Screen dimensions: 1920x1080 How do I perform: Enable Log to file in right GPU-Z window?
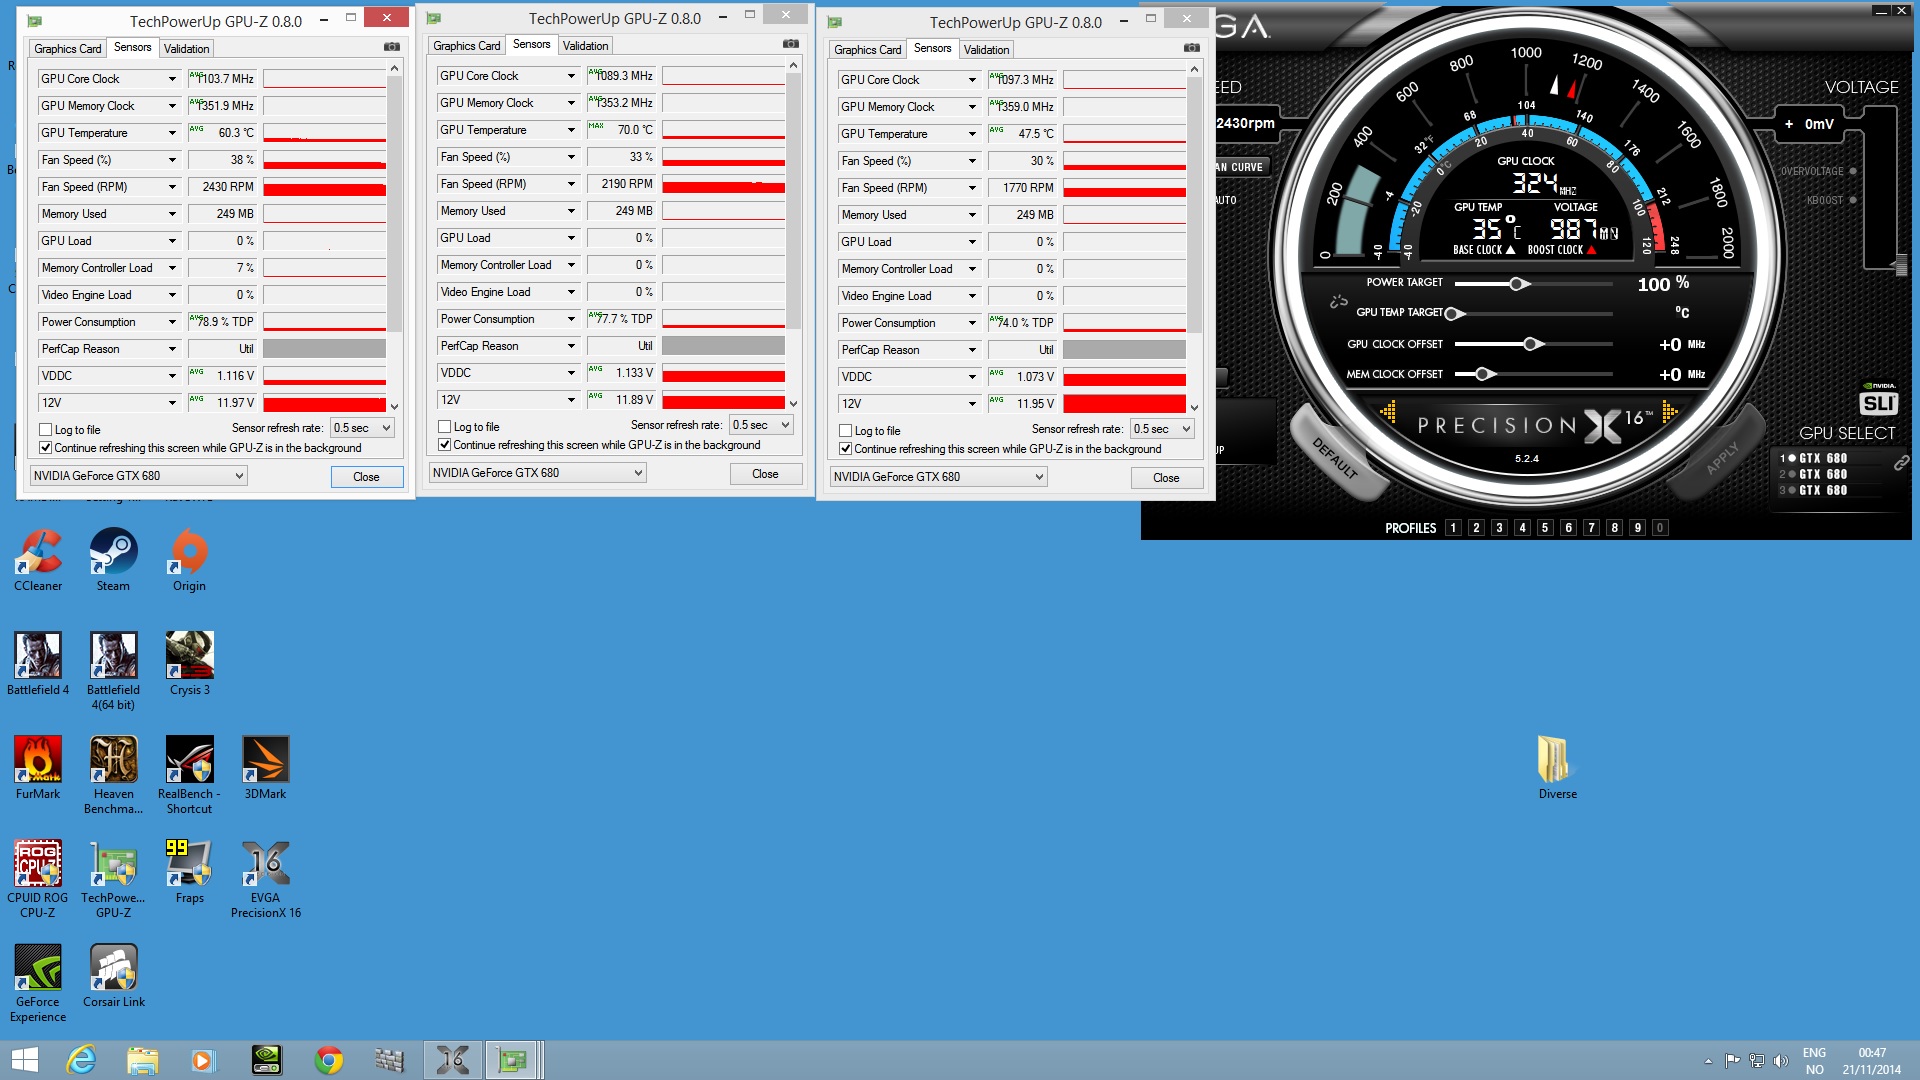[x=845, y=431]
